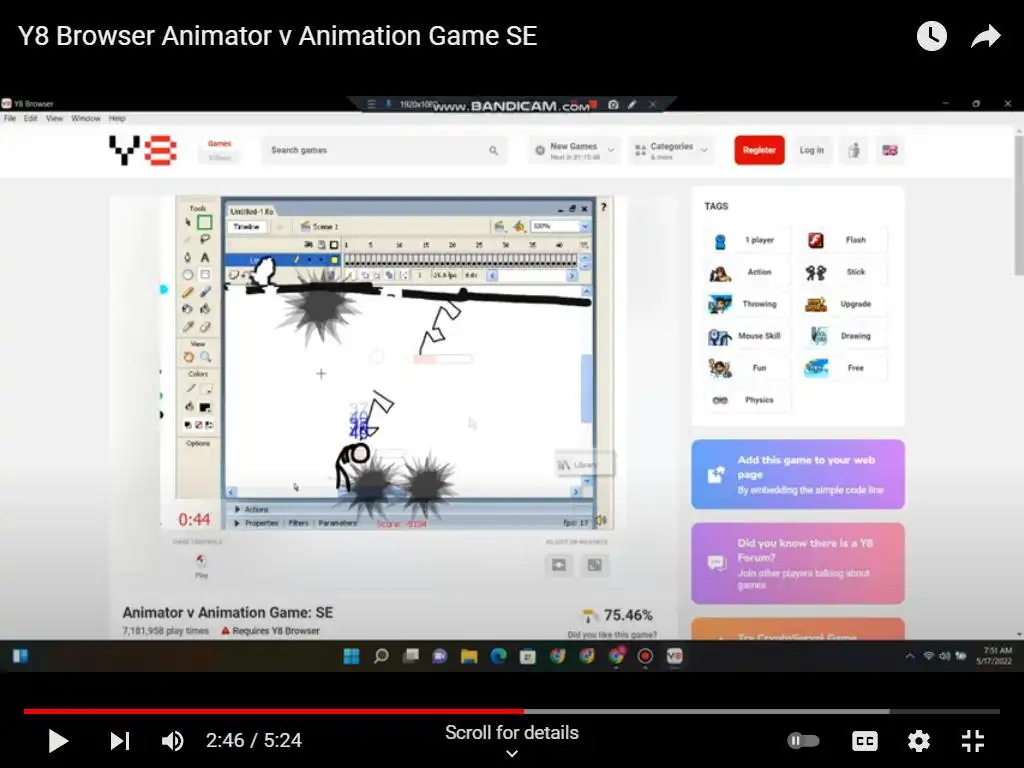Click the Log in button
This screenshot has height=768, width=1024.
812,150
